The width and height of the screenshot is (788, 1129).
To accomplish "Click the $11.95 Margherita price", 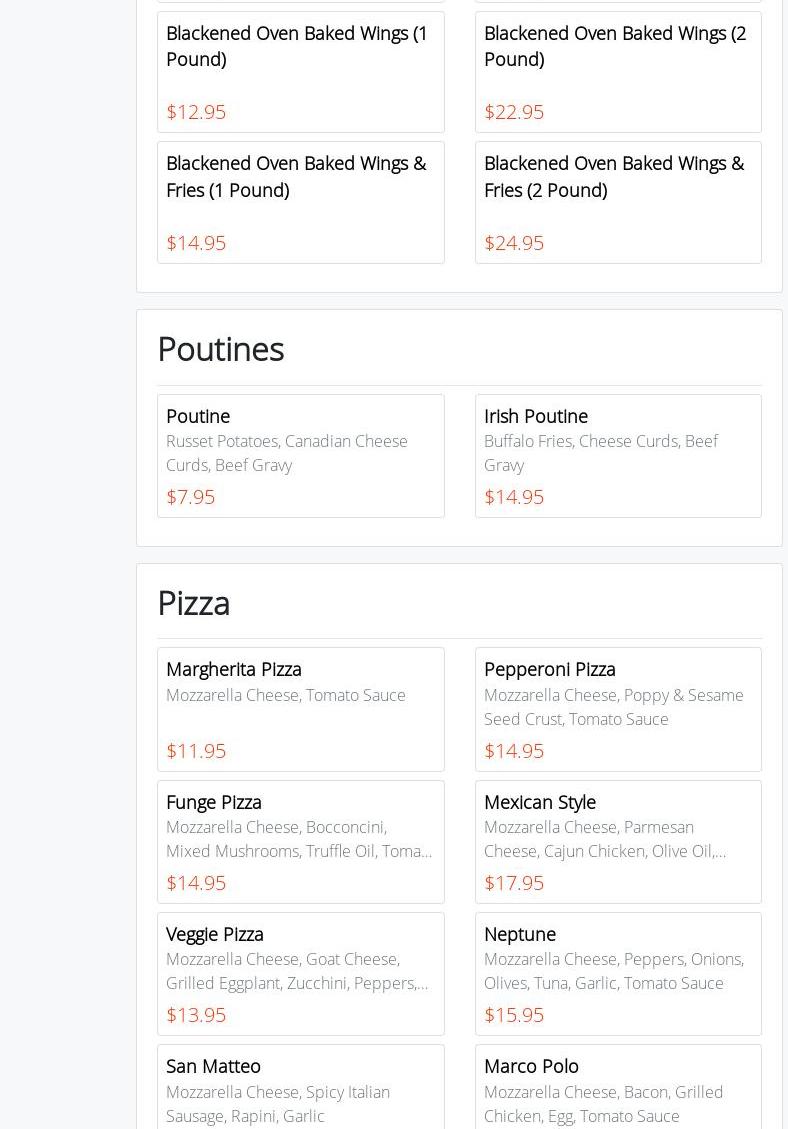I will click(196, 751).
